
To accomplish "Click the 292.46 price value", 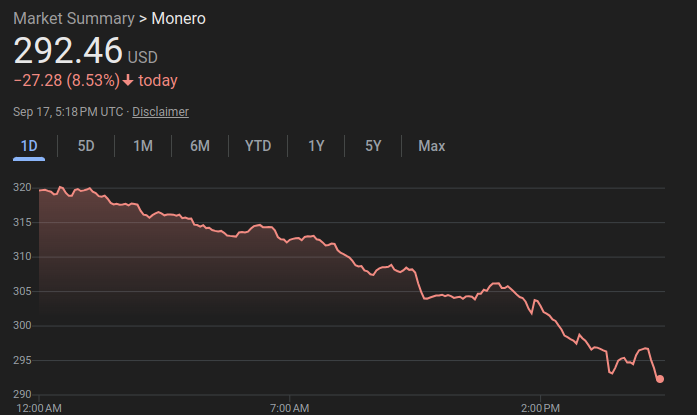I will click(68, 50).
